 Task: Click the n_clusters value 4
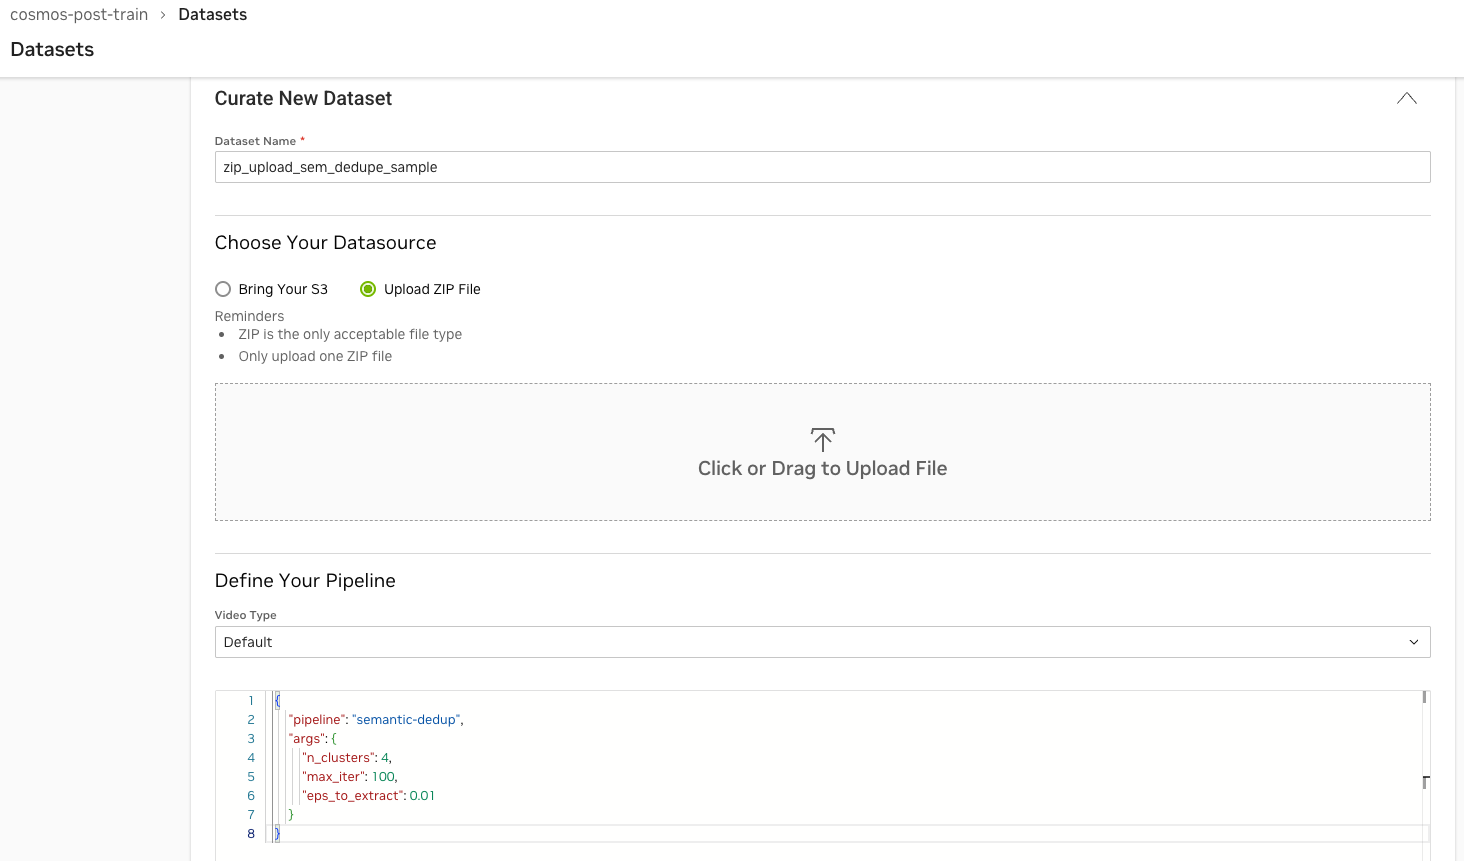[x=384, y=757]
